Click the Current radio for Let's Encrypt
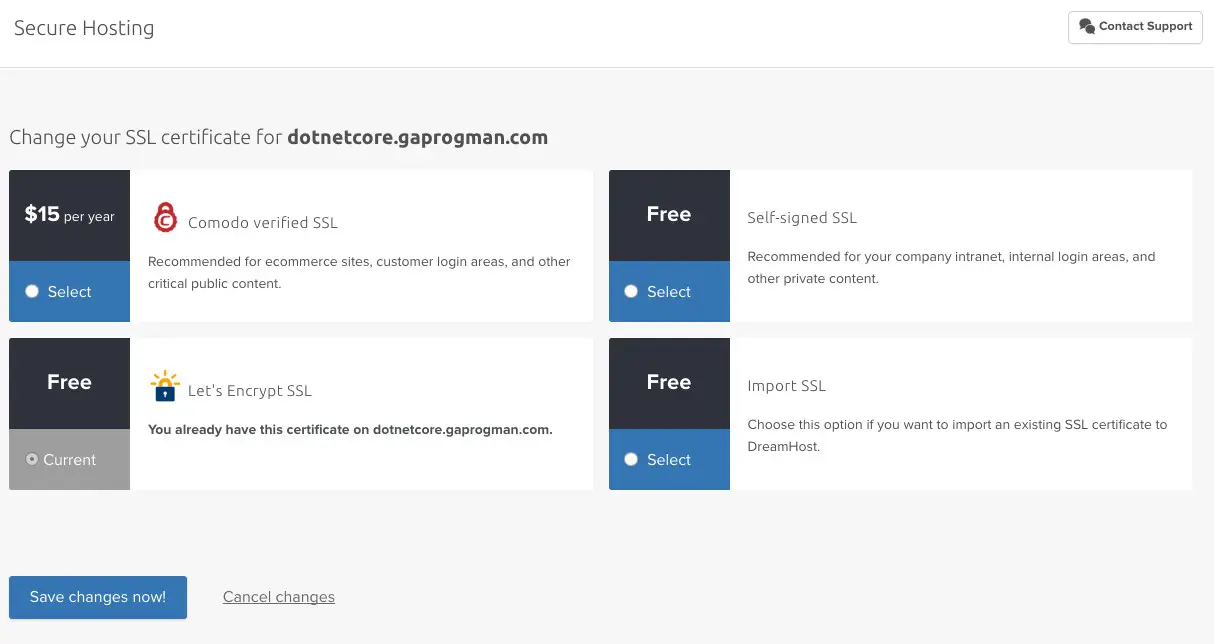1214x644 pixels. (32, 459)
